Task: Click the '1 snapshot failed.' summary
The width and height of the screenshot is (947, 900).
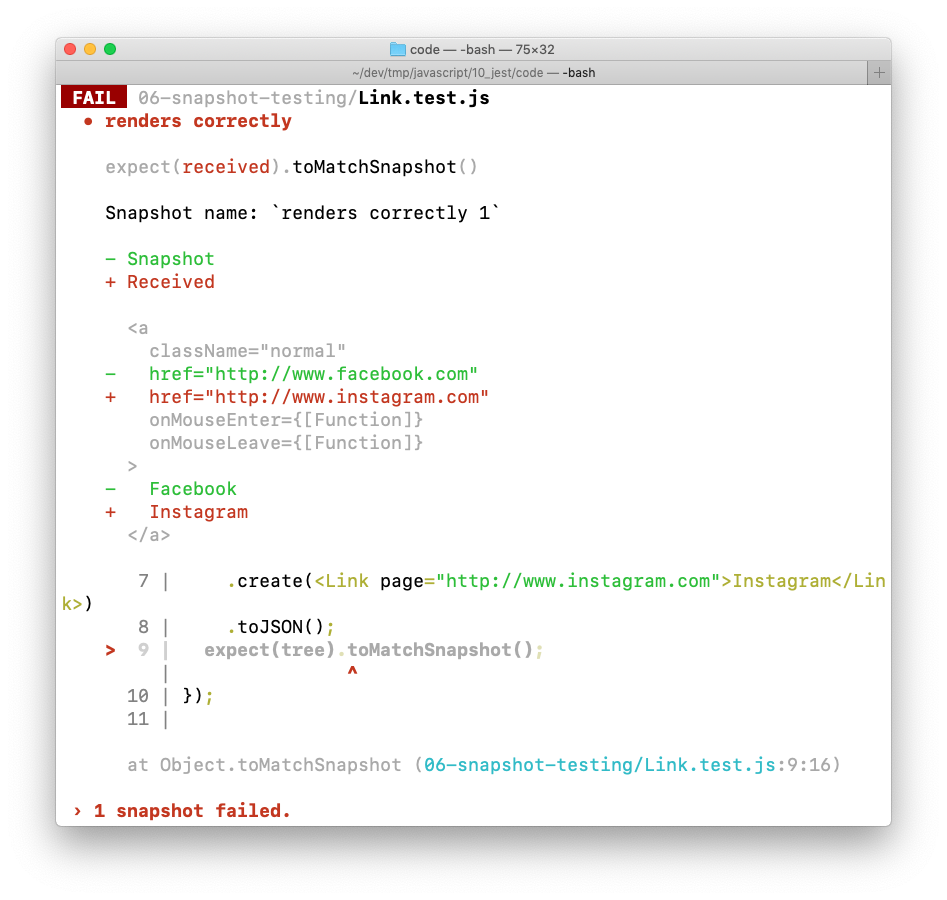Action: click(192, 811)
